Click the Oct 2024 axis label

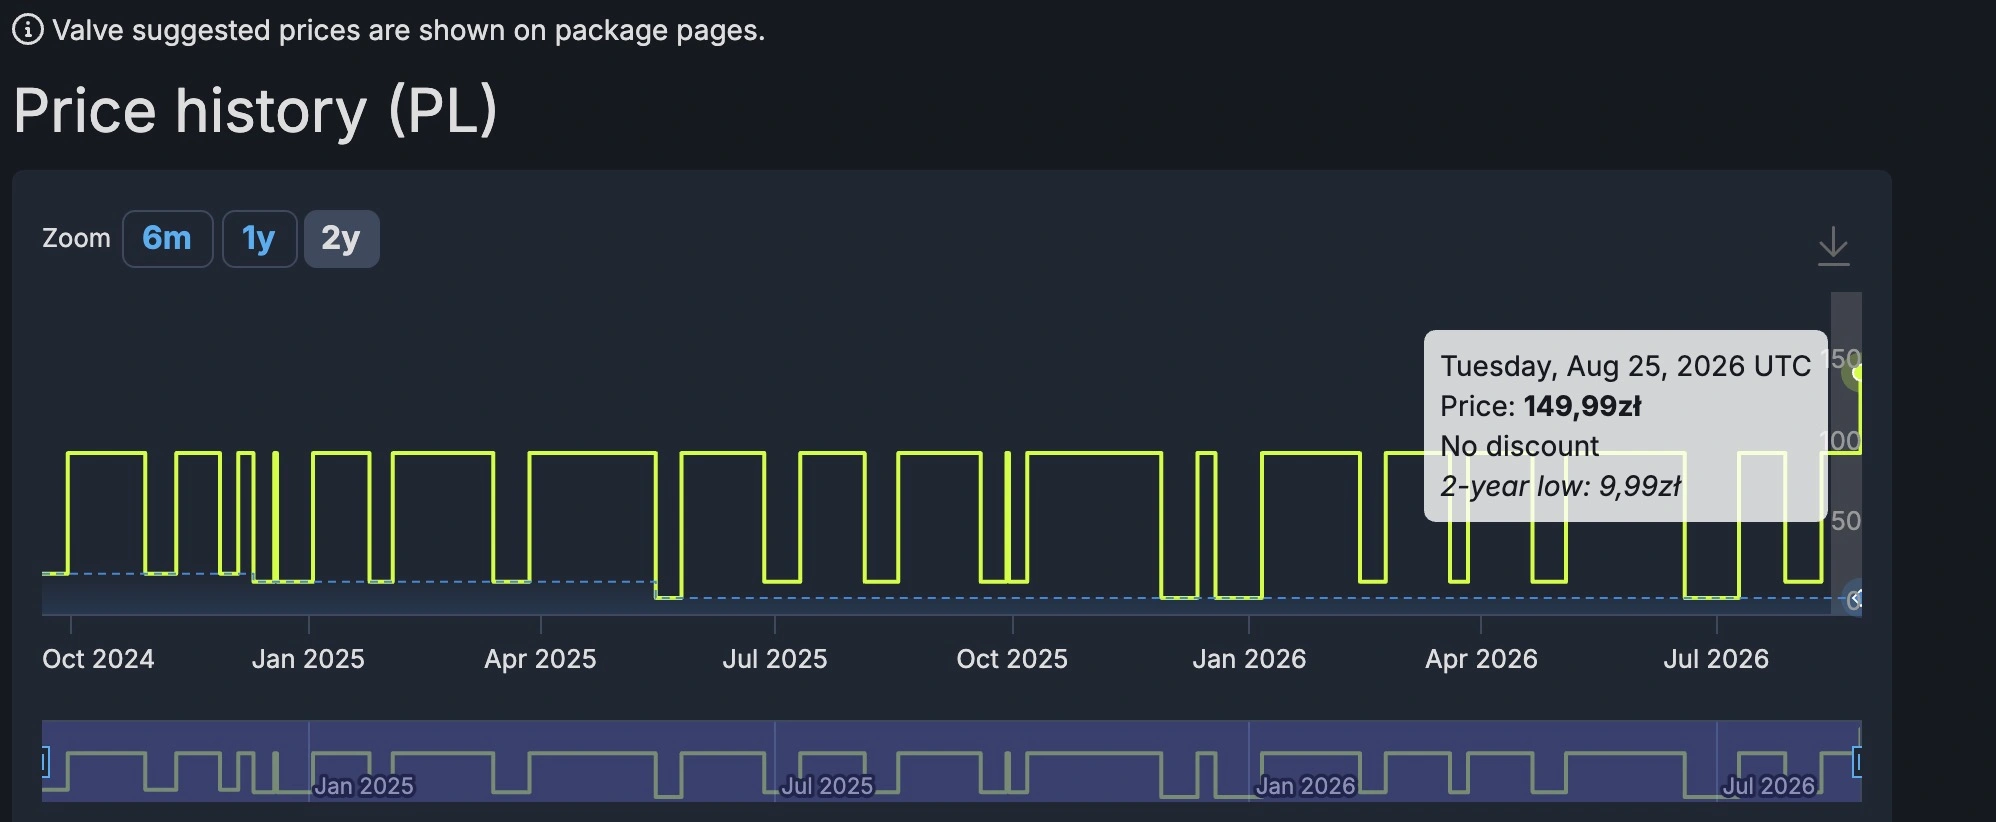click(98, 659)
